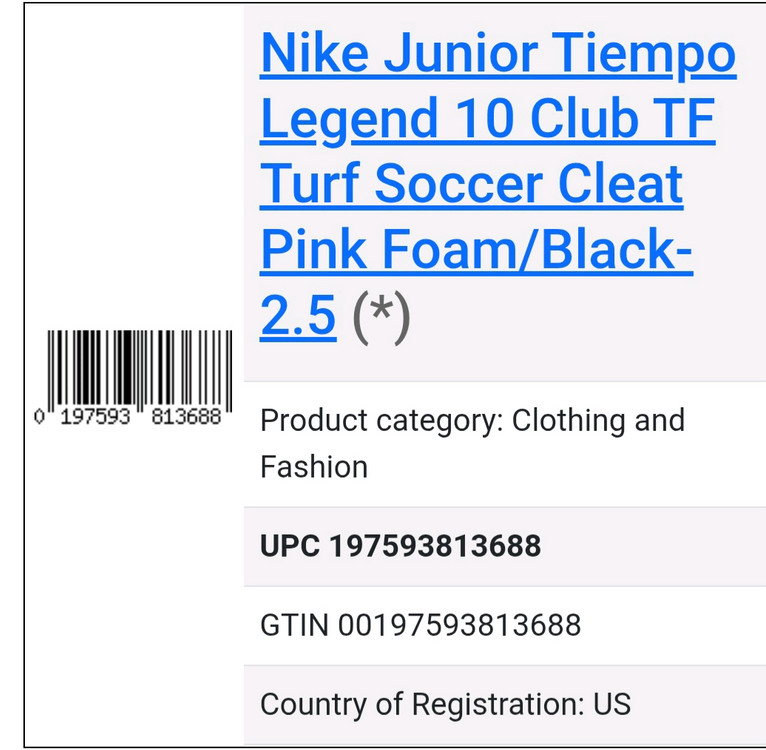Click the UPC barcode image
Viewport: 766px width, 750px height.
click(139, 368)
